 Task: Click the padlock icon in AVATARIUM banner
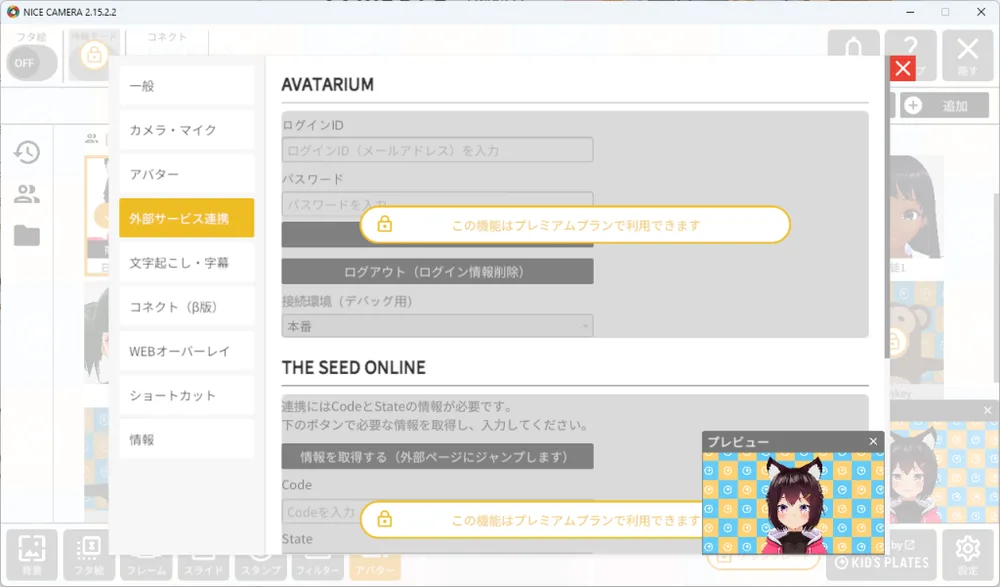tap(385, 224)
